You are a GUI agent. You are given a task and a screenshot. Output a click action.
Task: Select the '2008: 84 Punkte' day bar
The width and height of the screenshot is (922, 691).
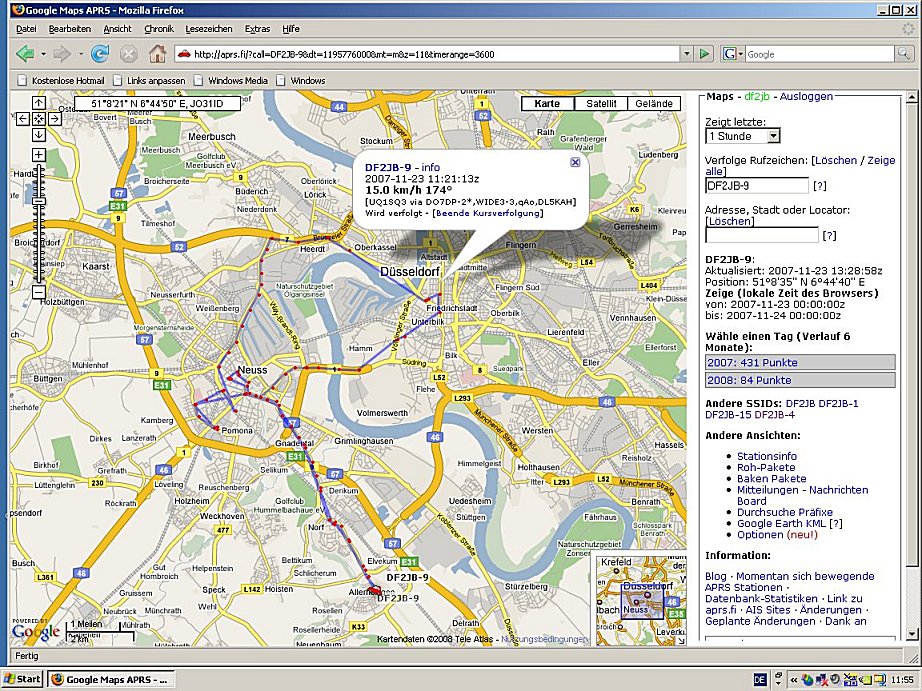coord(800,380)
